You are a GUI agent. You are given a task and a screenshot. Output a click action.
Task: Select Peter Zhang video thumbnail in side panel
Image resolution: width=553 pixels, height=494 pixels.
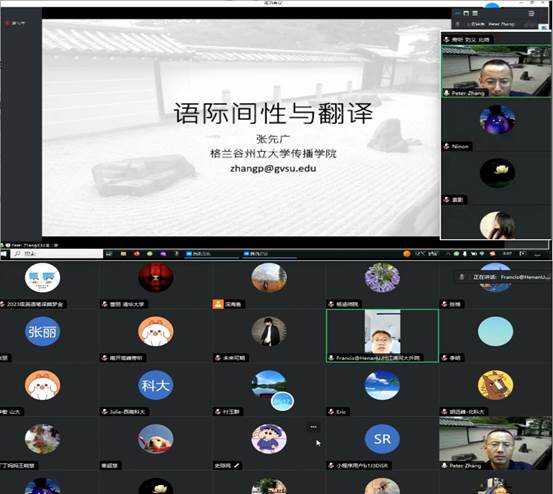click(x=496, y=71)
